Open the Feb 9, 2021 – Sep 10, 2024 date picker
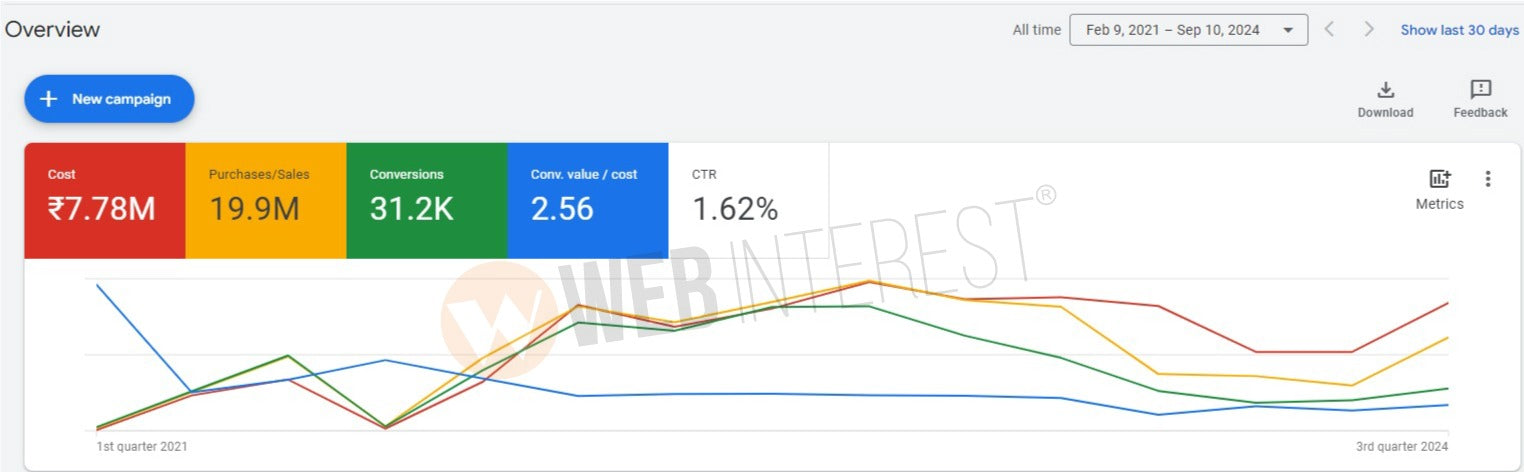Screen dimensions: 1524x472 (1172, 30)
